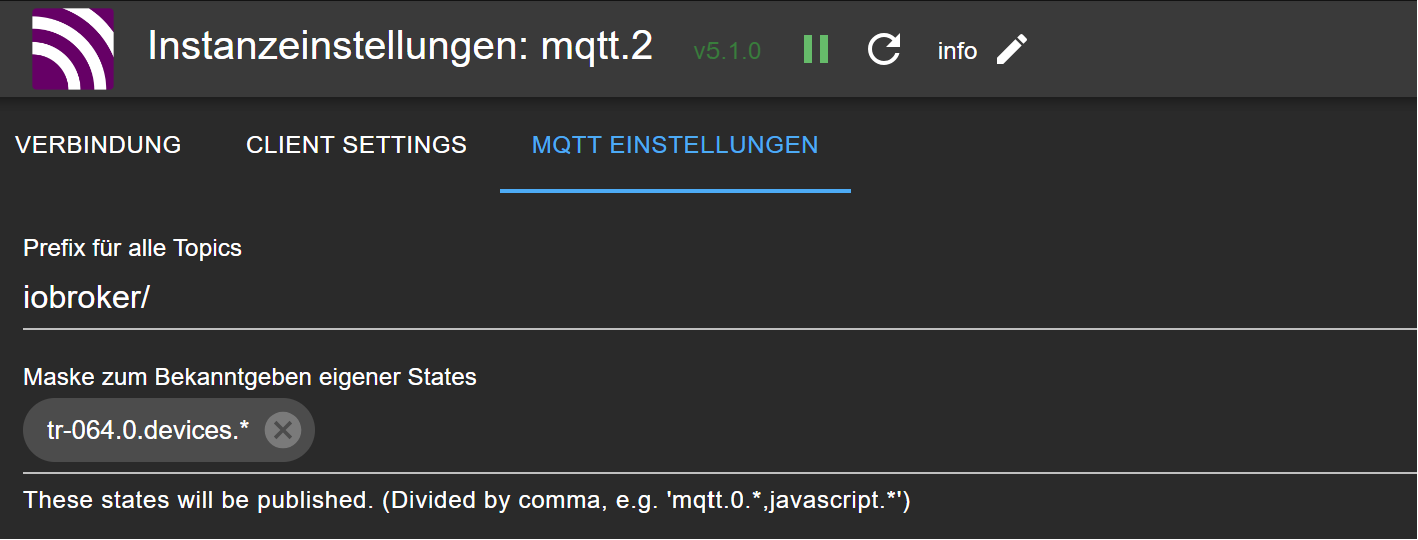Click the blue underline of active tab
This screenshot has width=1418, height=540.
[x=675, y=190]
